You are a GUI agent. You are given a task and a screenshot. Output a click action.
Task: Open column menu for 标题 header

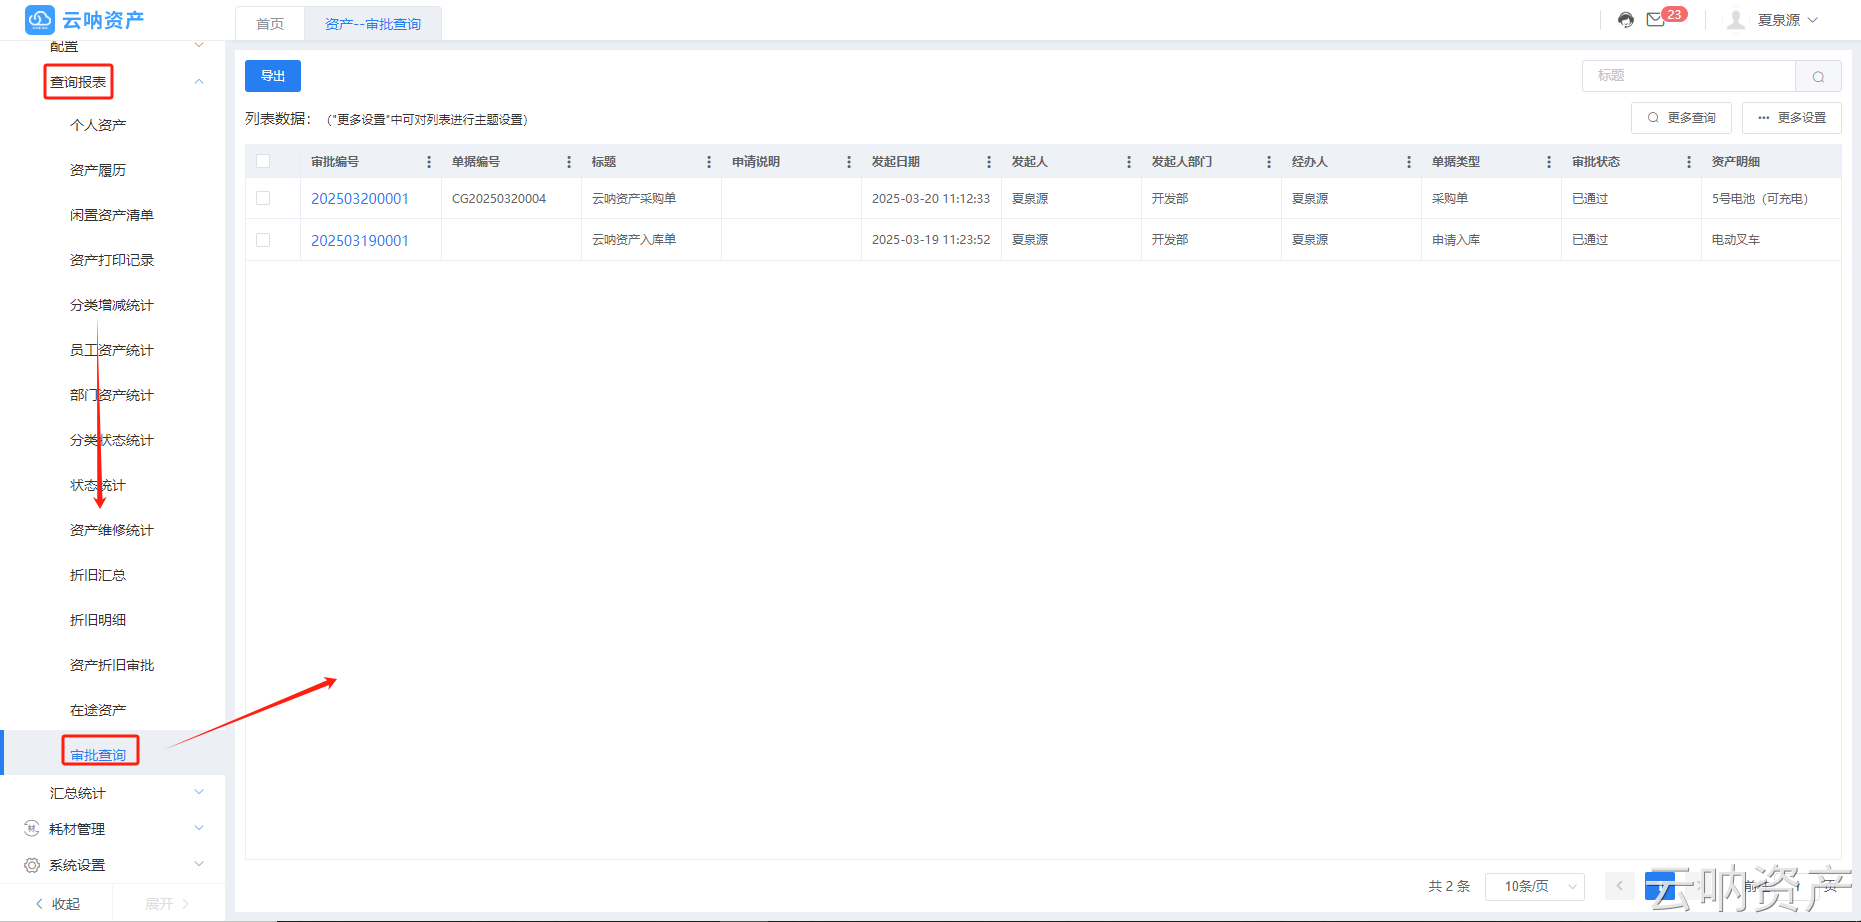(x=709, y=162)
